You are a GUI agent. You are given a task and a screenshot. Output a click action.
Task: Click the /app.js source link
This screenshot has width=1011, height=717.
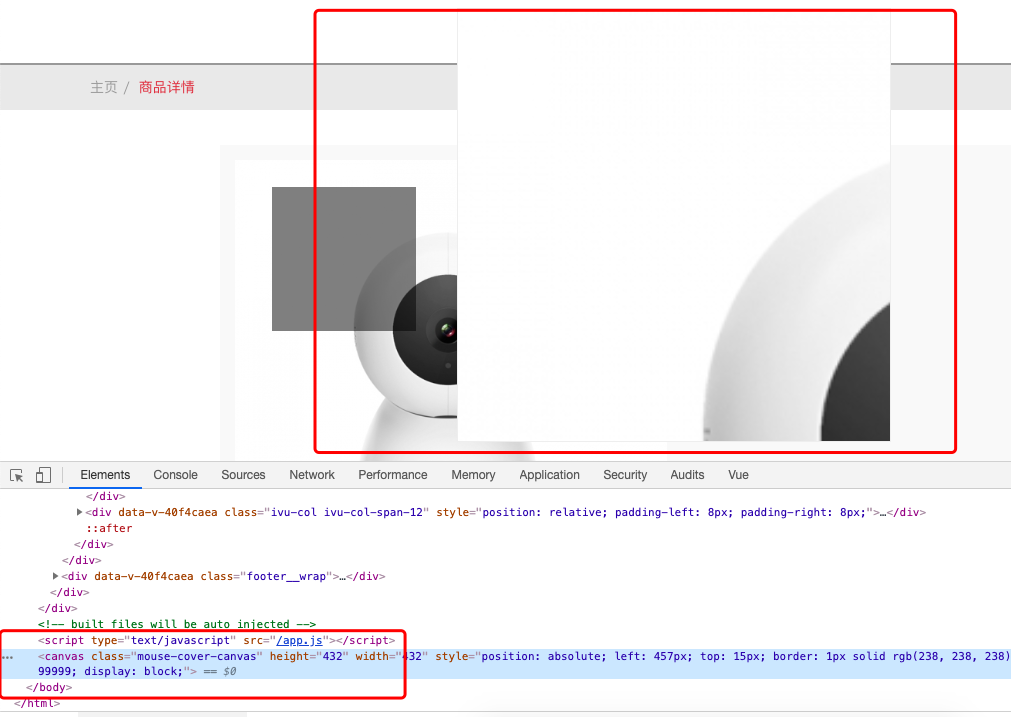pyautogui.click(x=306, y=640)
